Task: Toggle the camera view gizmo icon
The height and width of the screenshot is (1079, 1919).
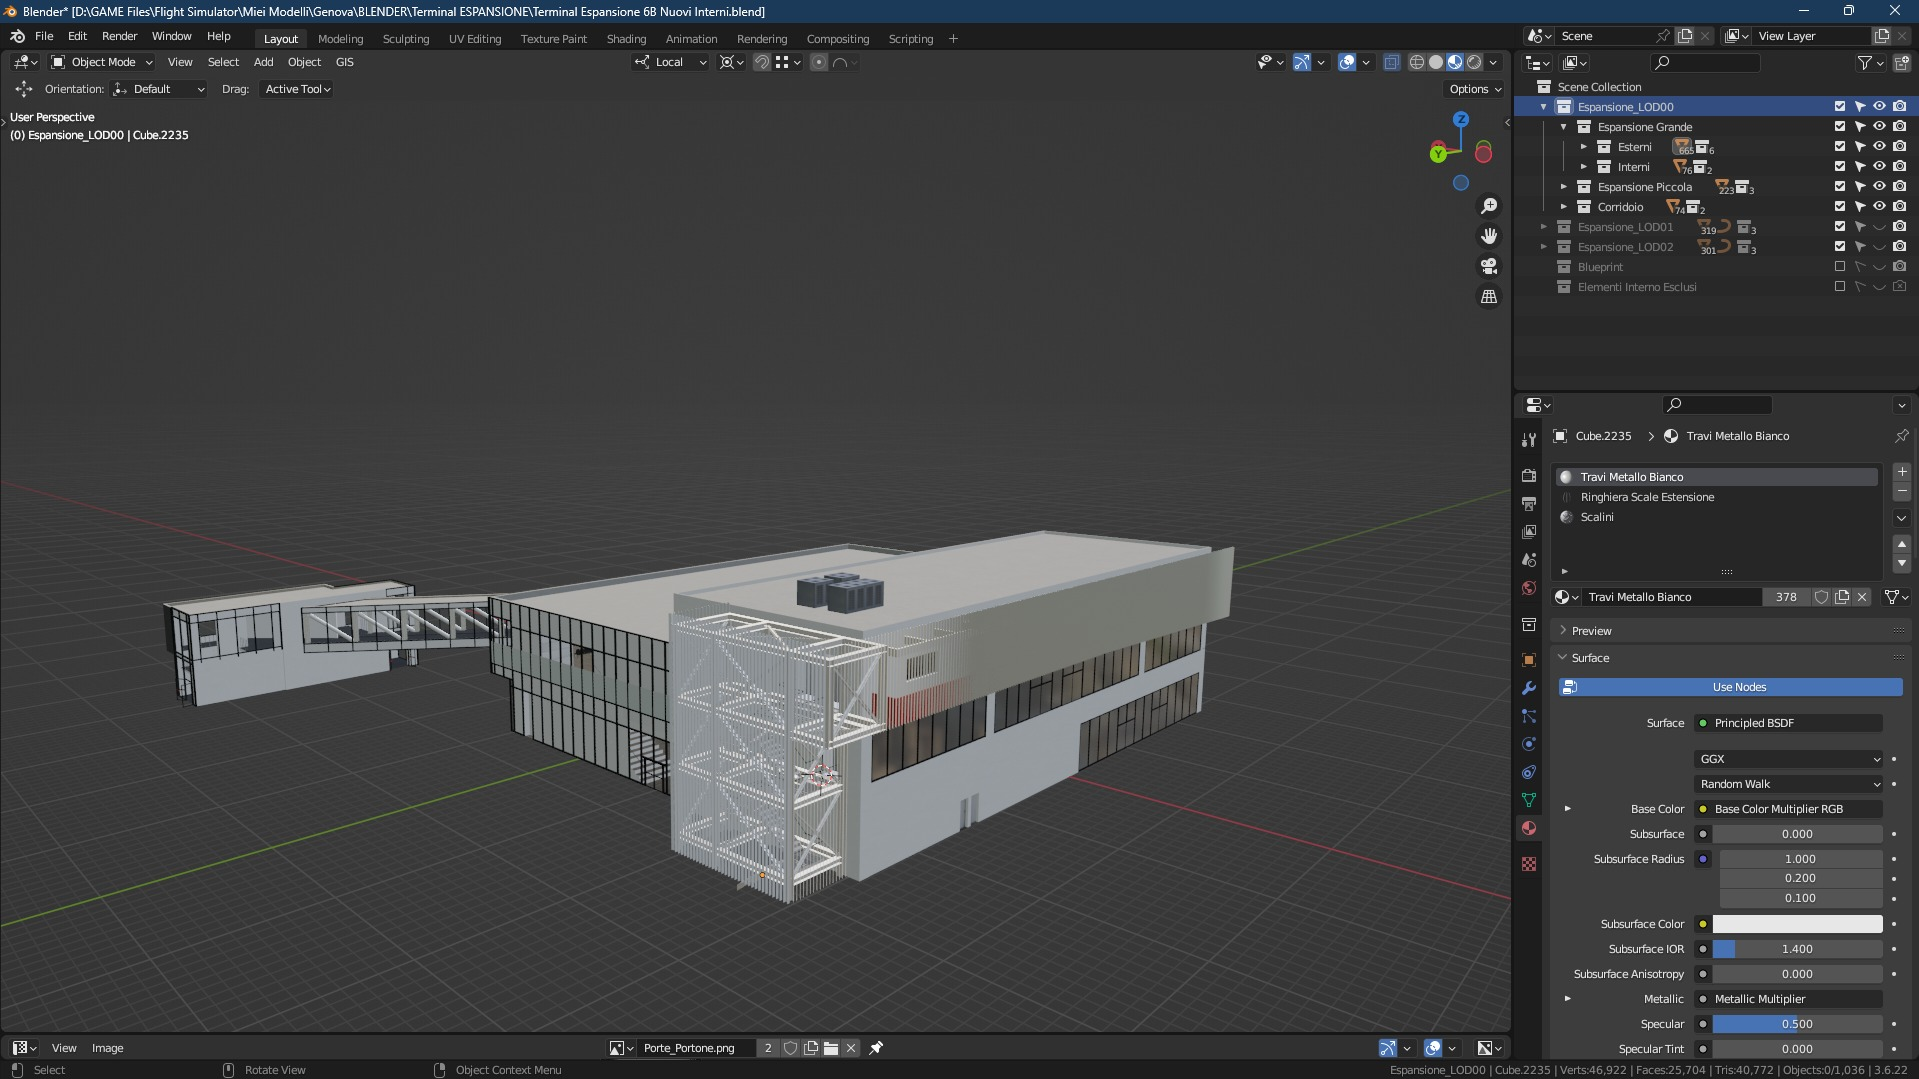Action: click(x=1489, y=266)
